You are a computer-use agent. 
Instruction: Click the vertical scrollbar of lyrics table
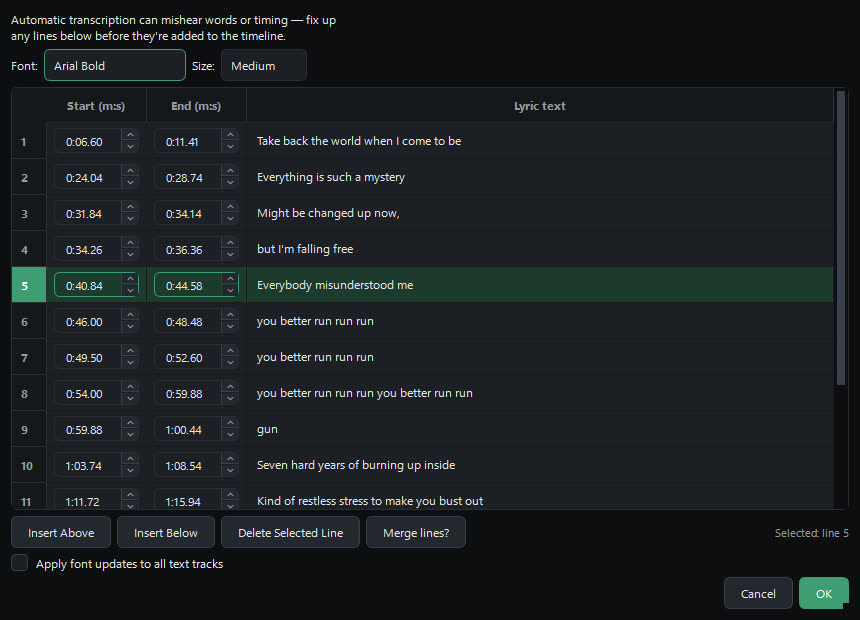point(841,238)
